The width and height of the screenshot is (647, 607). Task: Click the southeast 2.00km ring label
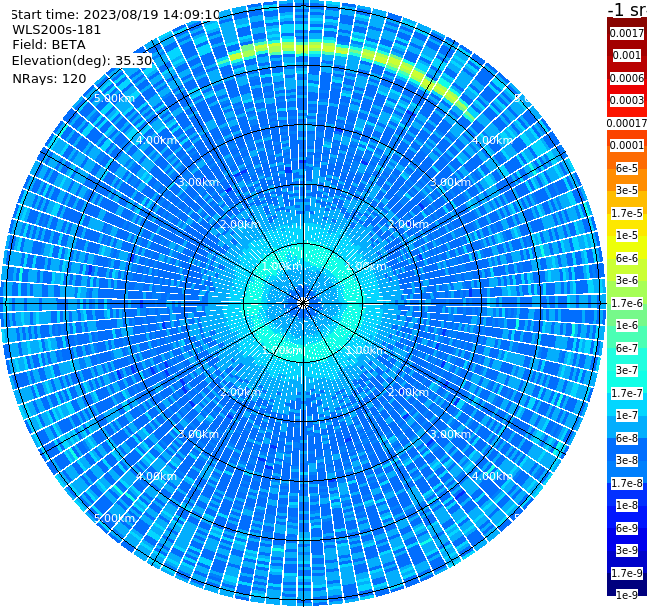click(x=408, y=392)
